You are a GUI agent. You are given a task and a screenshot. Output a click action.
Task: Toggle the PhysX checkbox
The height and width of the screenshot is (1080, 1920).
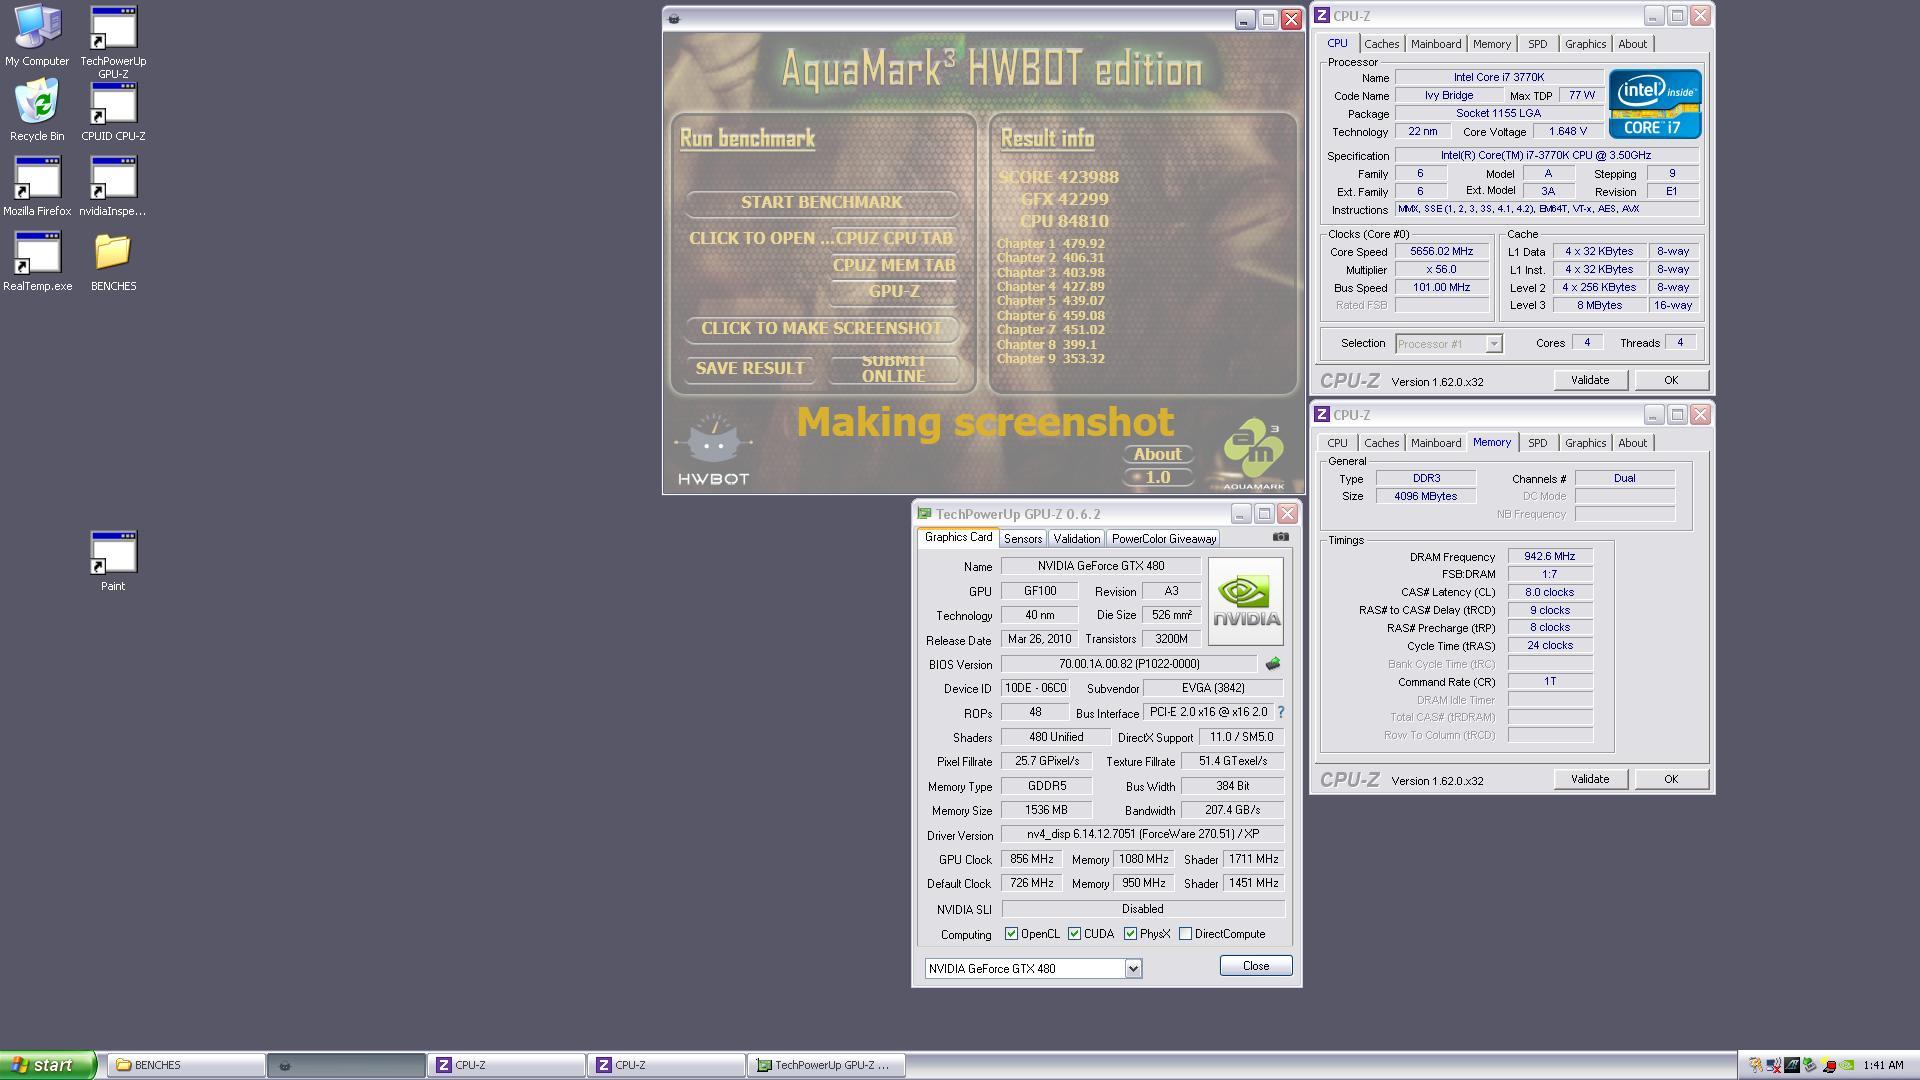pos(1130,934)
